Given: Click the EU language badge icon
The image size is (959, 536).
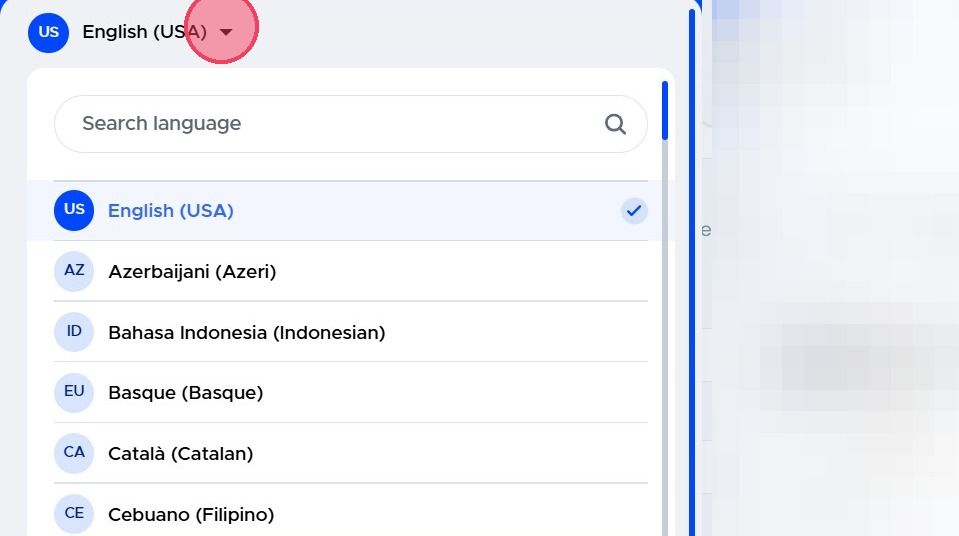Looking at the screenshot, I should tap(74, 392).
